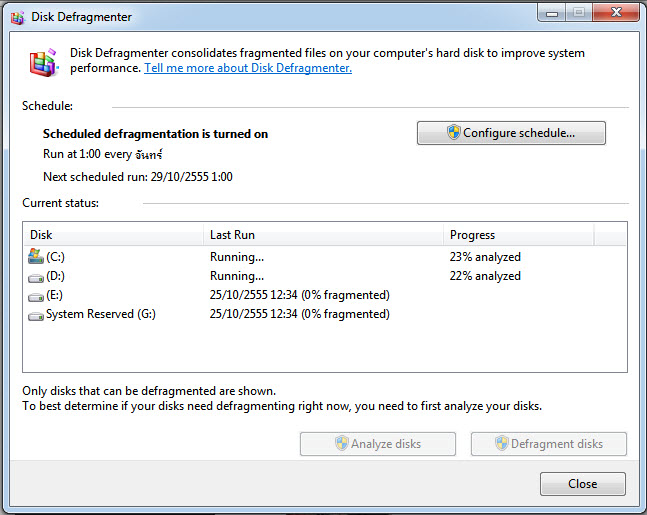Viewport: 647px width, 515px height.
Task: Open Tell me more about Disk Defragmenter link
Action: [248, 68]
